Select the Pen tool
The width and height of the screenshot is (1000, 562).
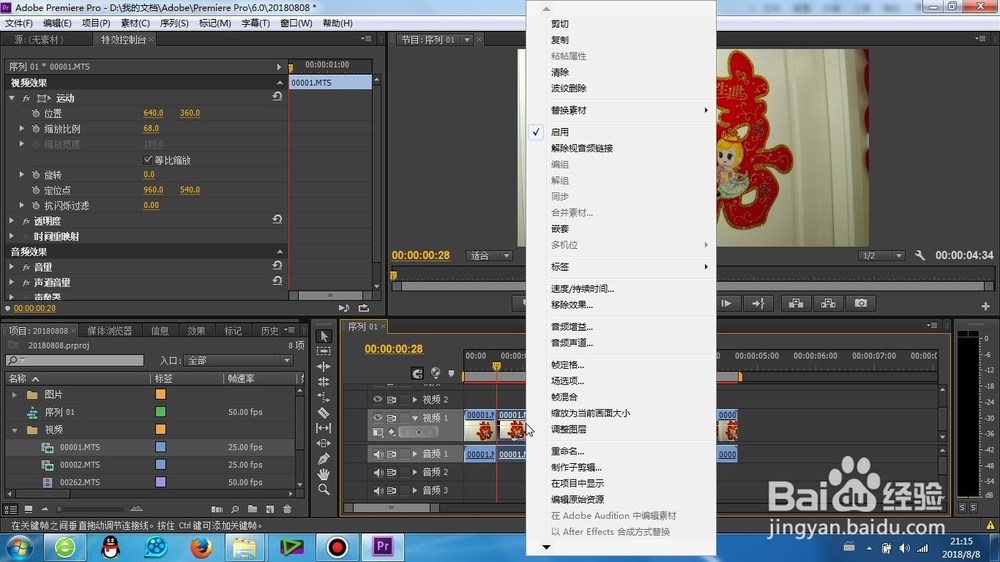tap(324, 459)
